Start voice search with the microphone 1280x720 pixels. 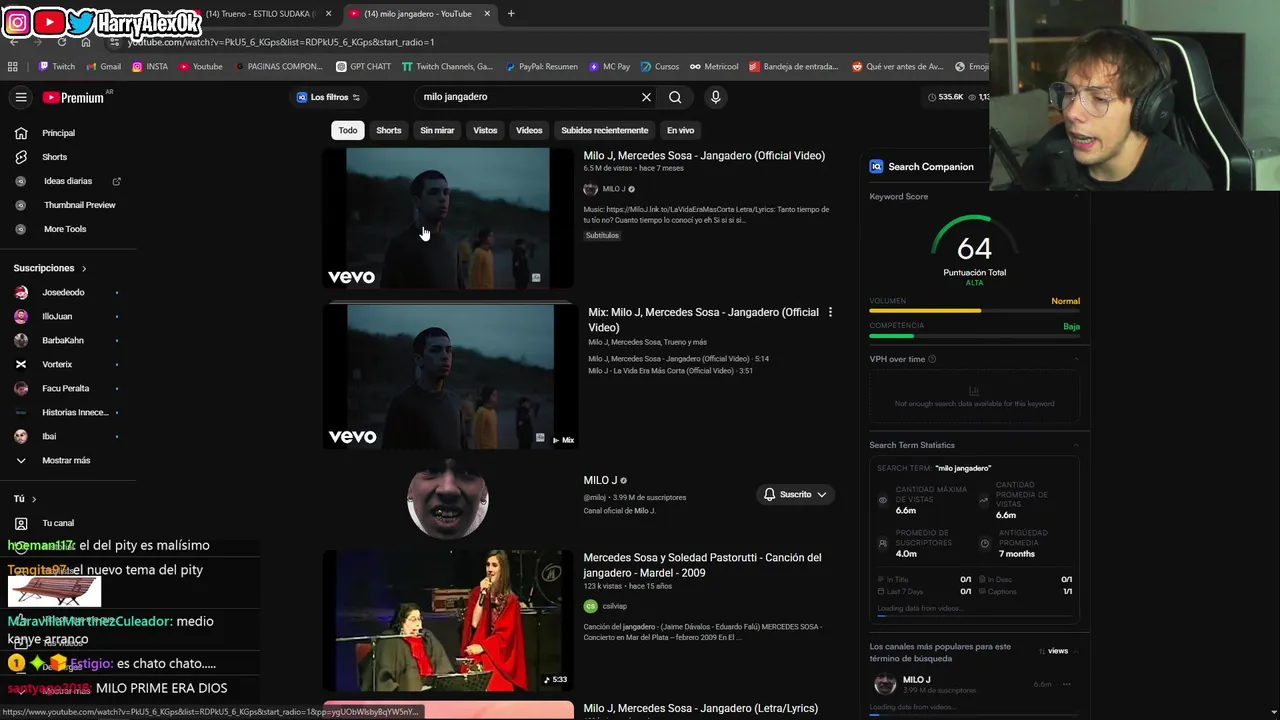[x=715, y=97]
